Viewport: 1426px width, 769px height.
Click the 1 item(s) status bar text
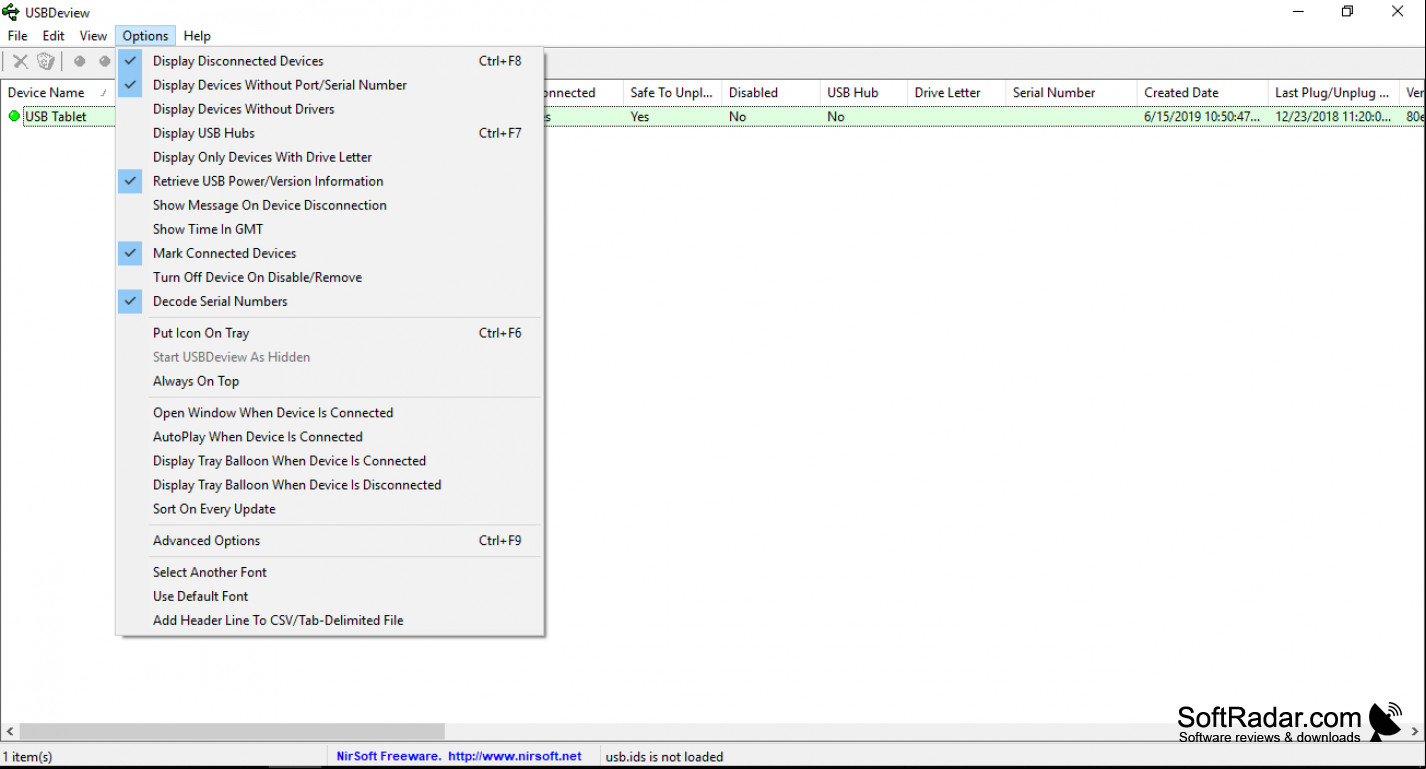(28, 757)
